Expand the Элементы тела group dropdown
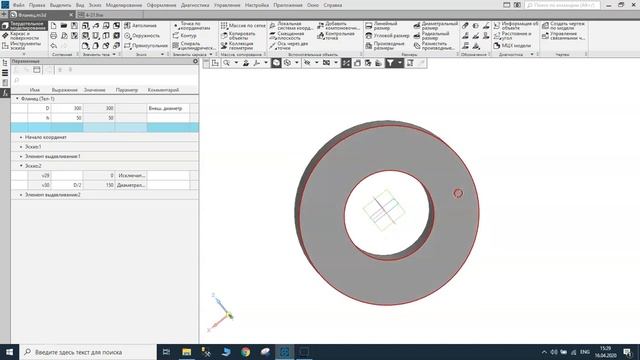 pyautogui.click(x=114, y=54)
